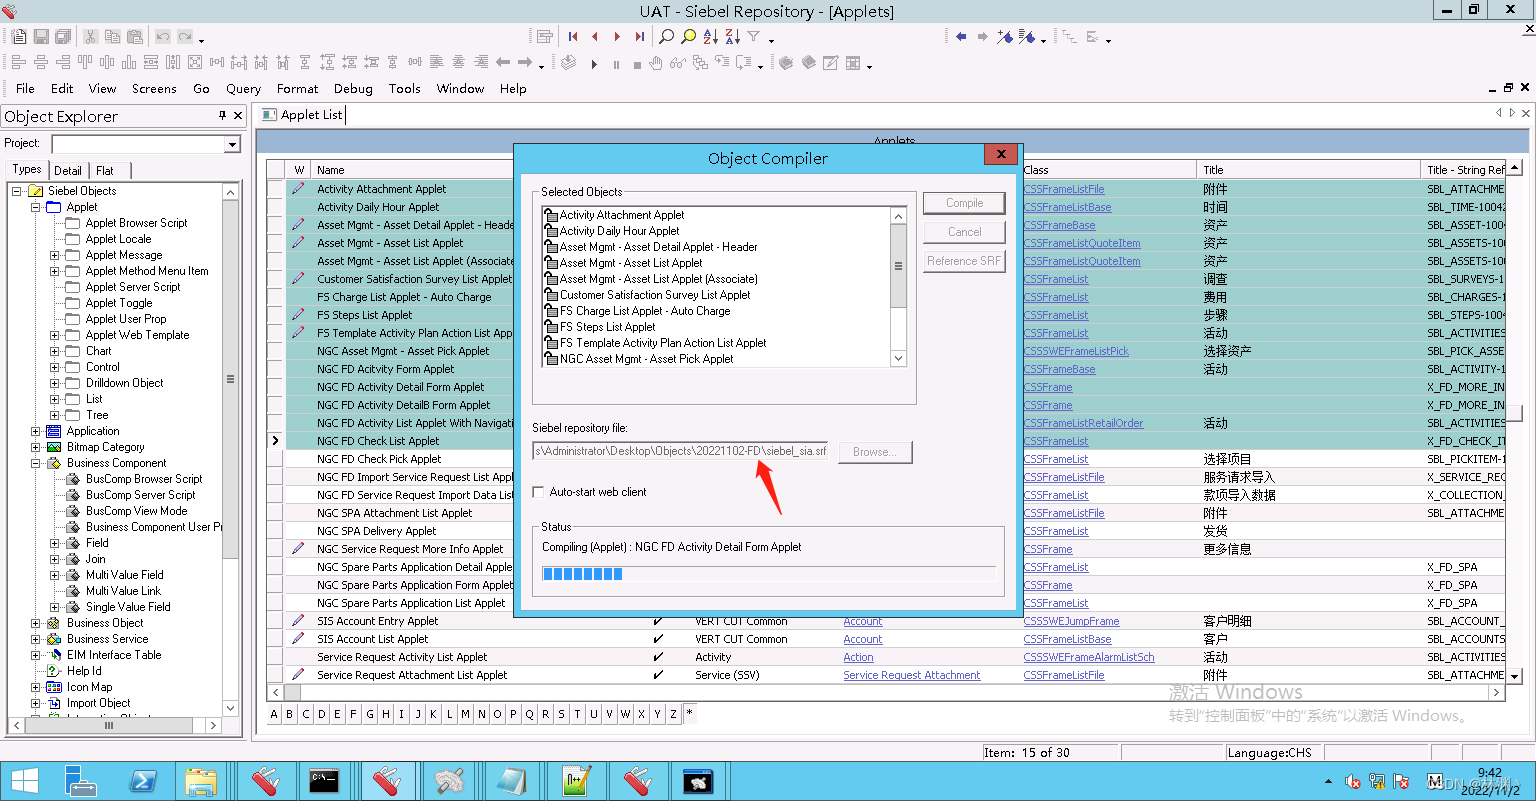This screenshot has height=801, width=1536.
Task: Click the Windows Start button
Action: coord(24,781)
